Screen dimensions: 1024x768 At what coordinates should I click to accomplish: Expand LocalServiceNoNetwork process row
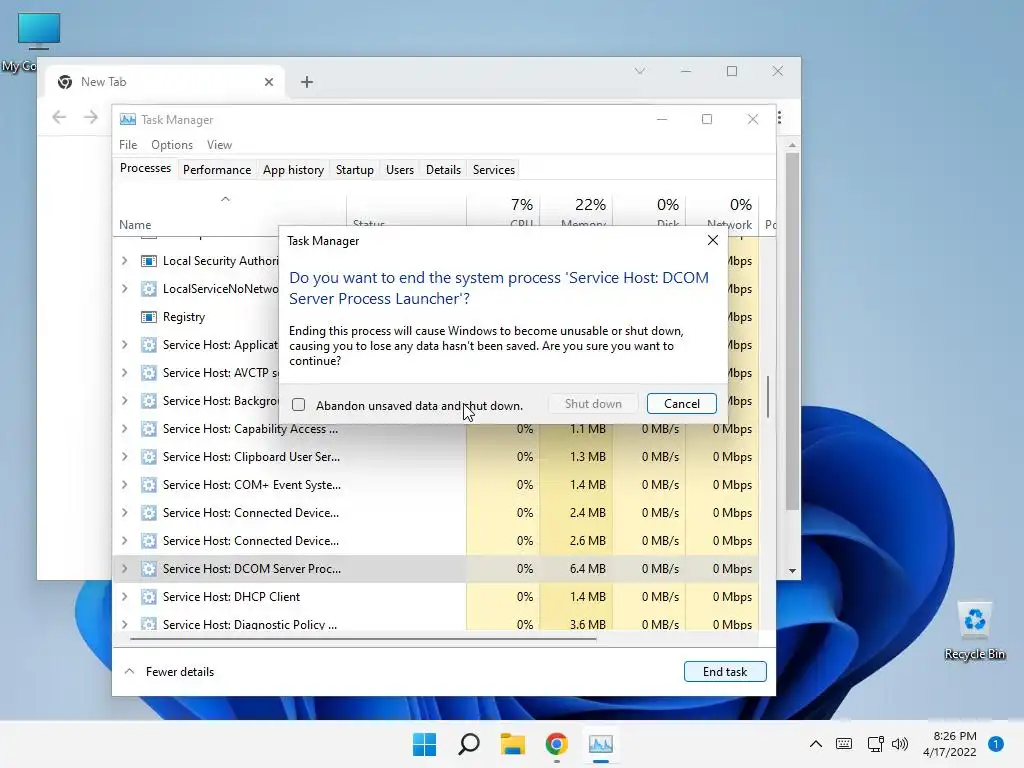[124, 289]
